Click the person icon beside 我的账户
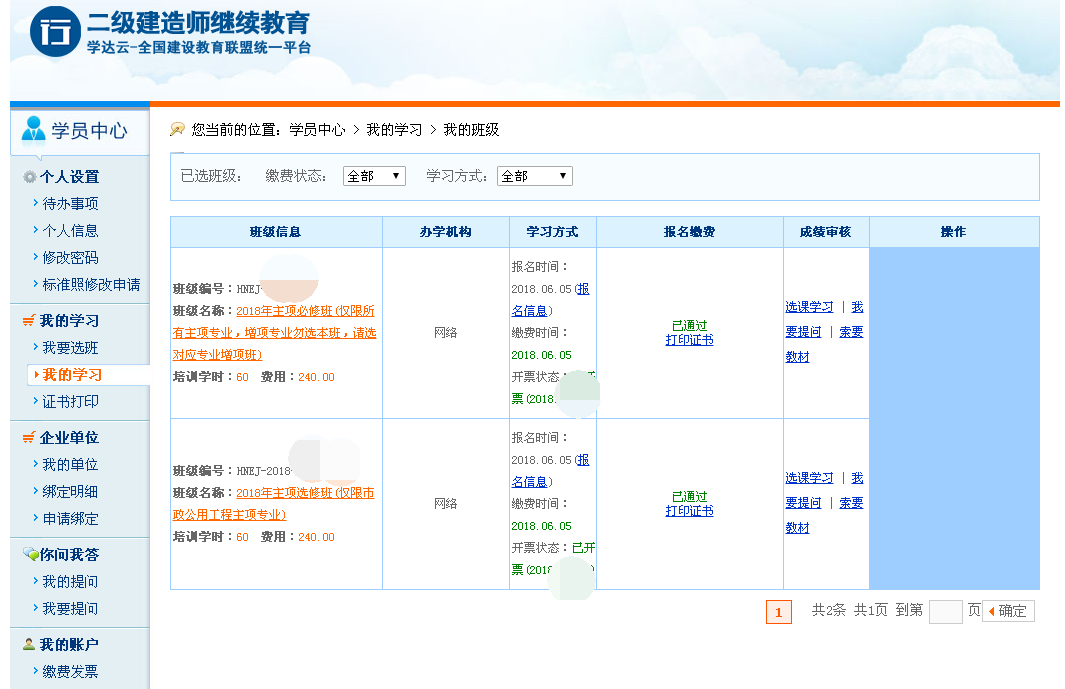The width and height of the screenshot is (1065, 689). click(29, 645)
